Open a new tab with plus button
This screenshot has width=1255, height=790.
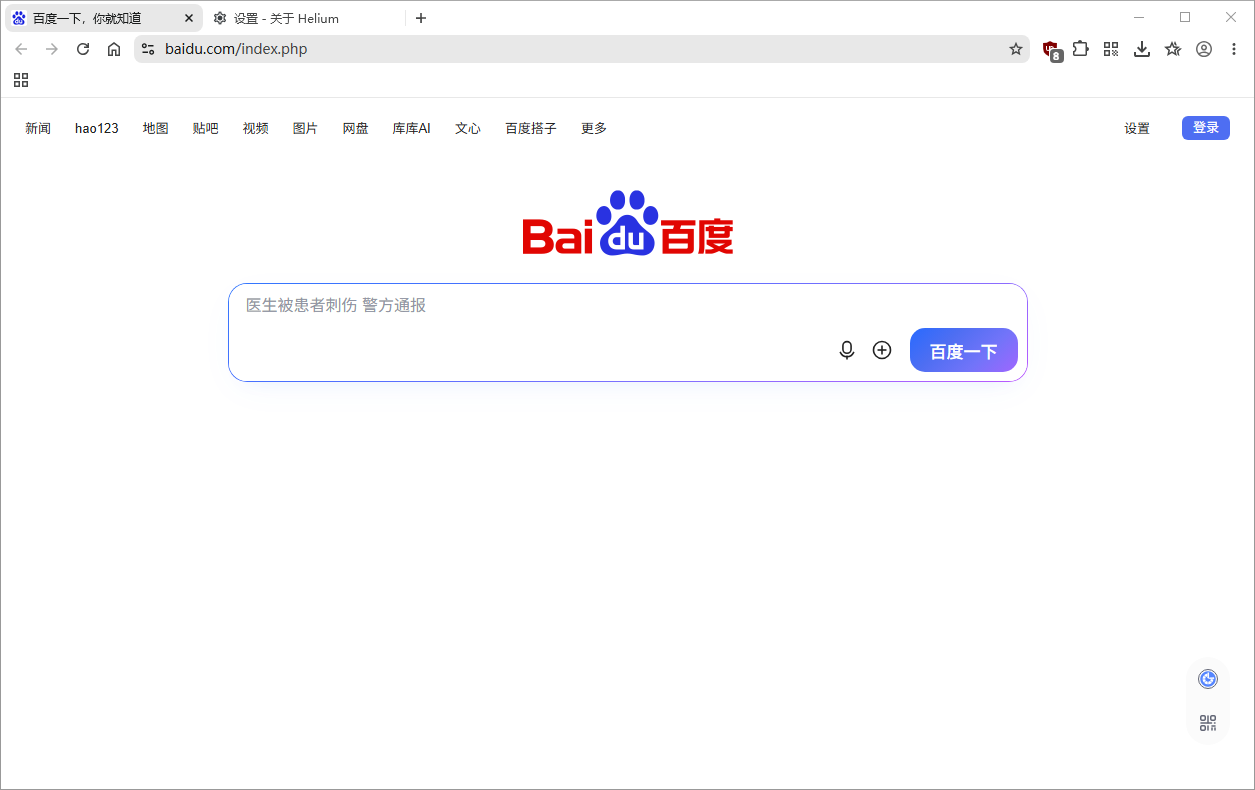click(x=421, y=18)
